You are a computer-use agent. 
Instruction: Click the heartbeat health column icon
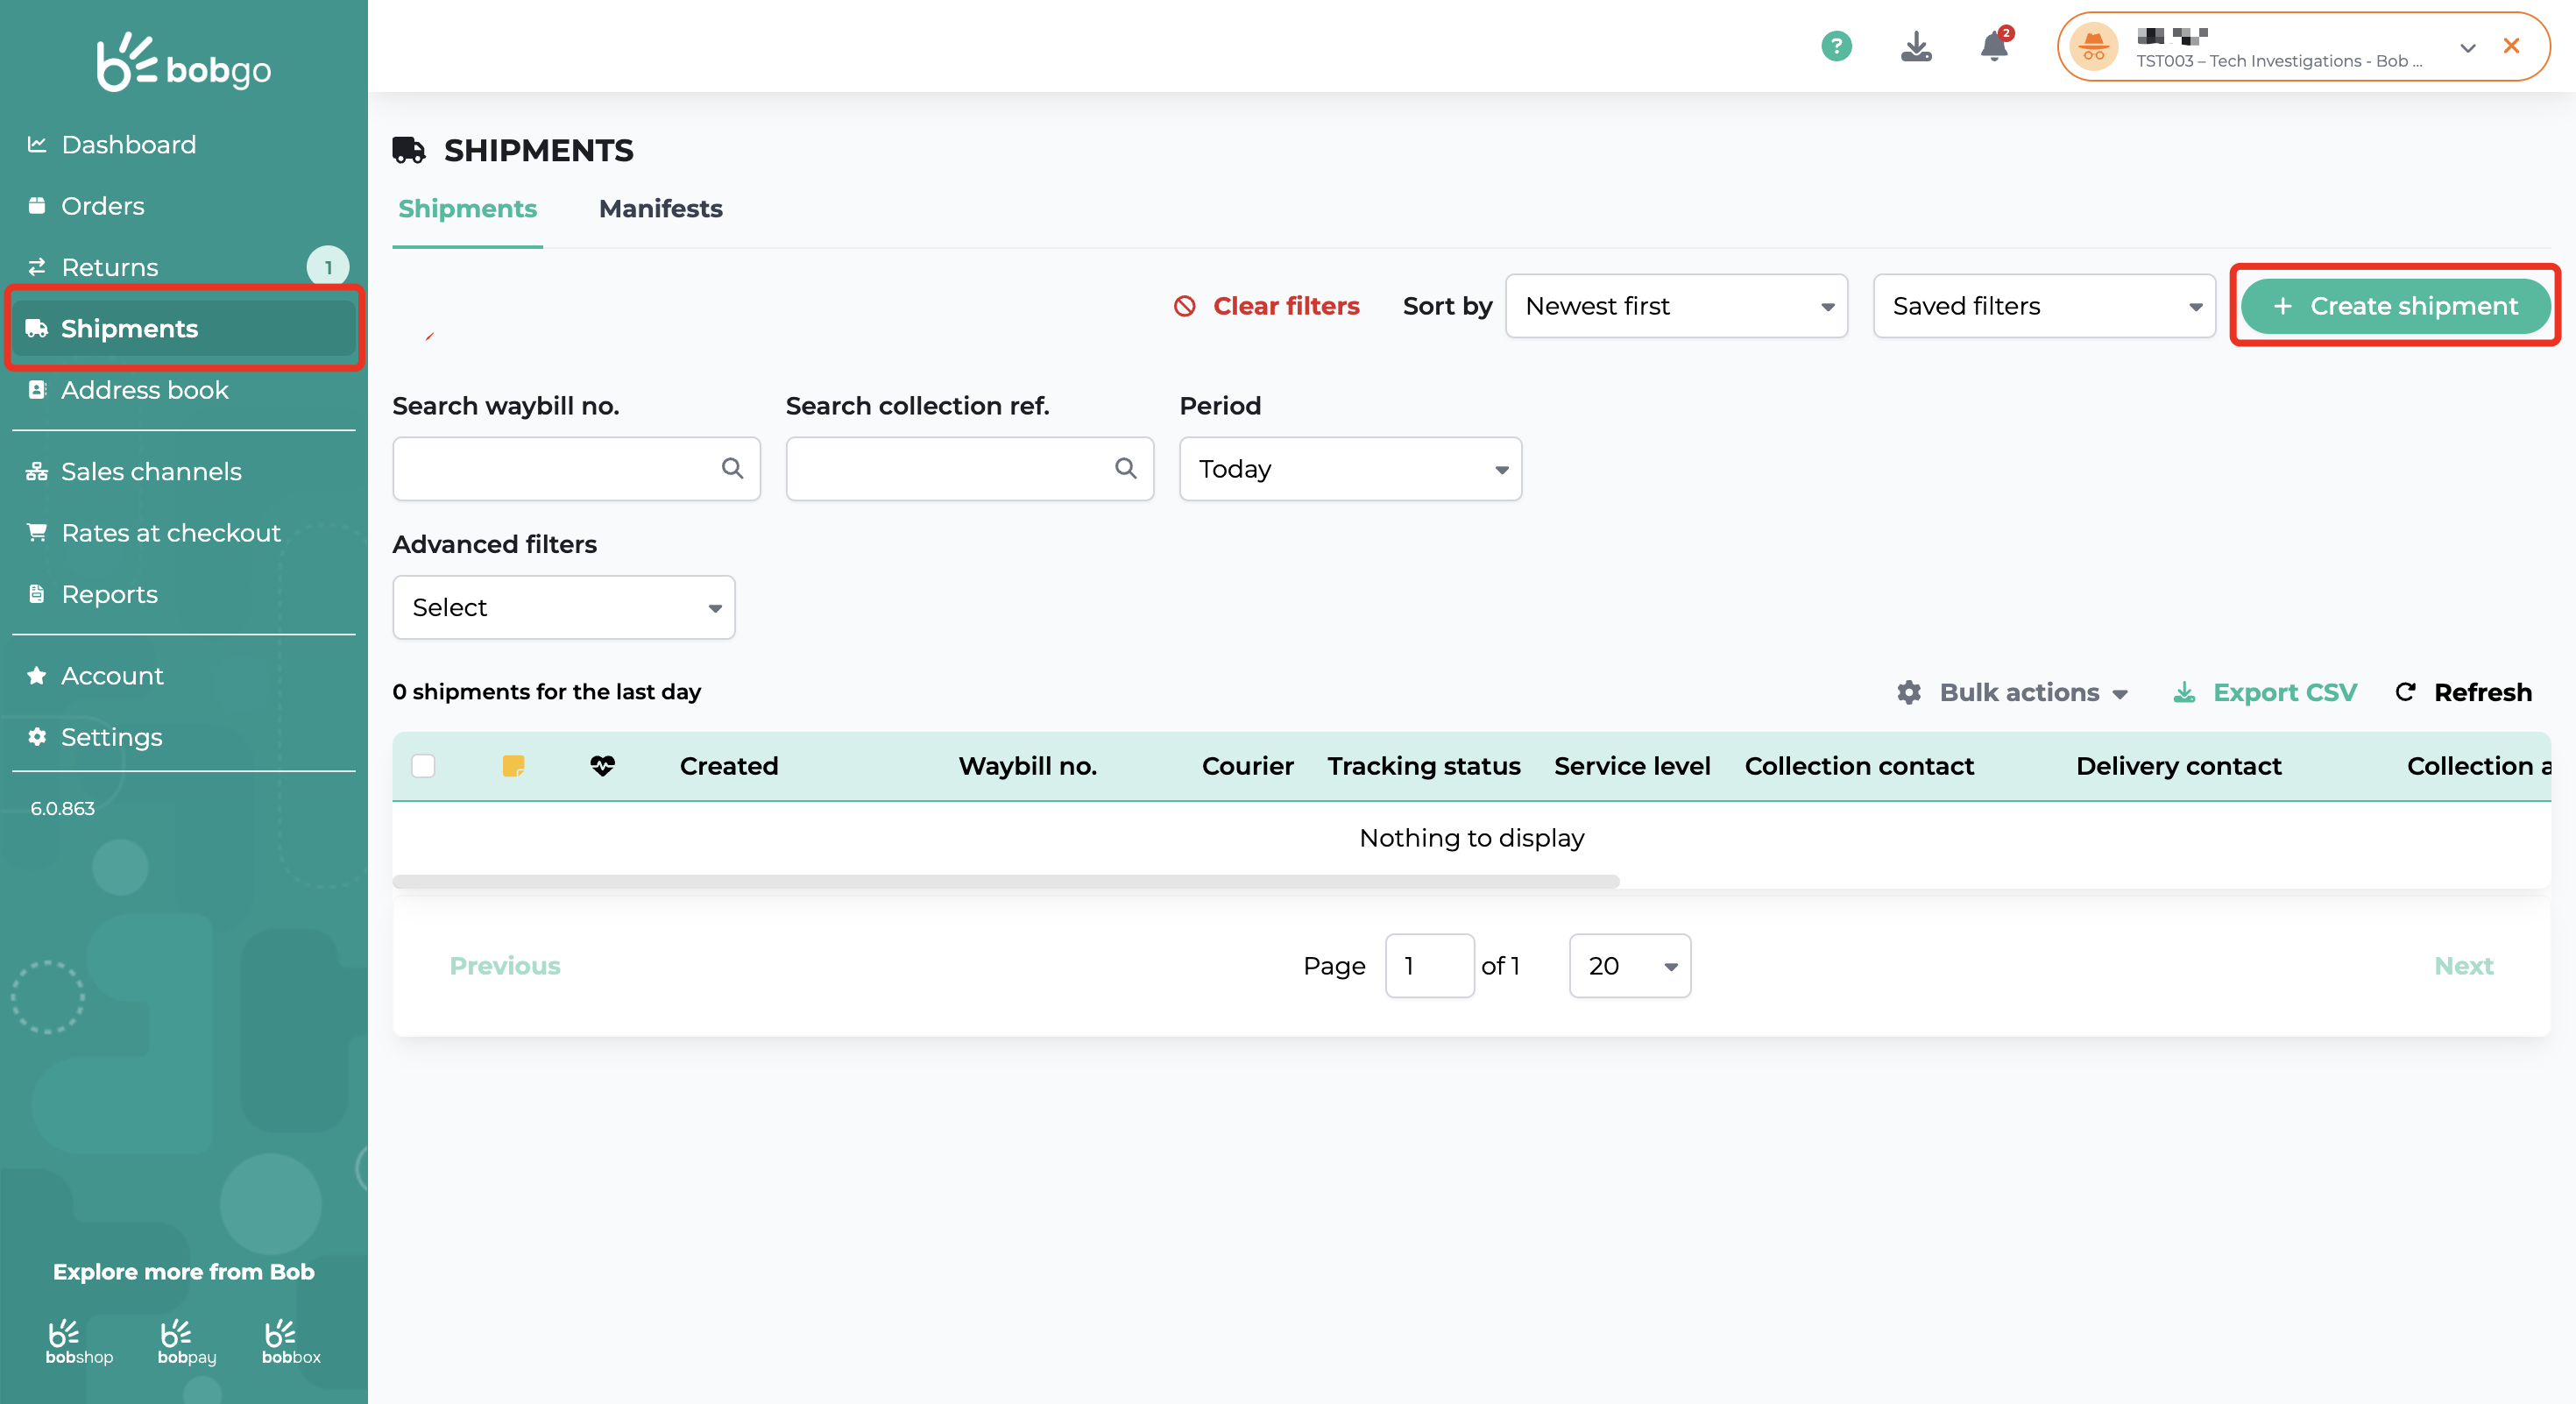(602, 766)
